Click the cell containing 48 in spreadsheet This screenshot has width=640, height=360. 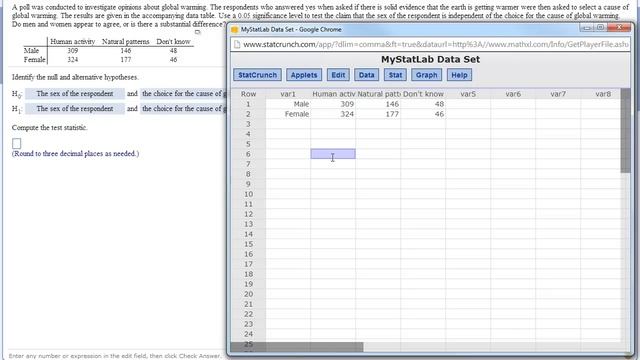click(423, 104)
